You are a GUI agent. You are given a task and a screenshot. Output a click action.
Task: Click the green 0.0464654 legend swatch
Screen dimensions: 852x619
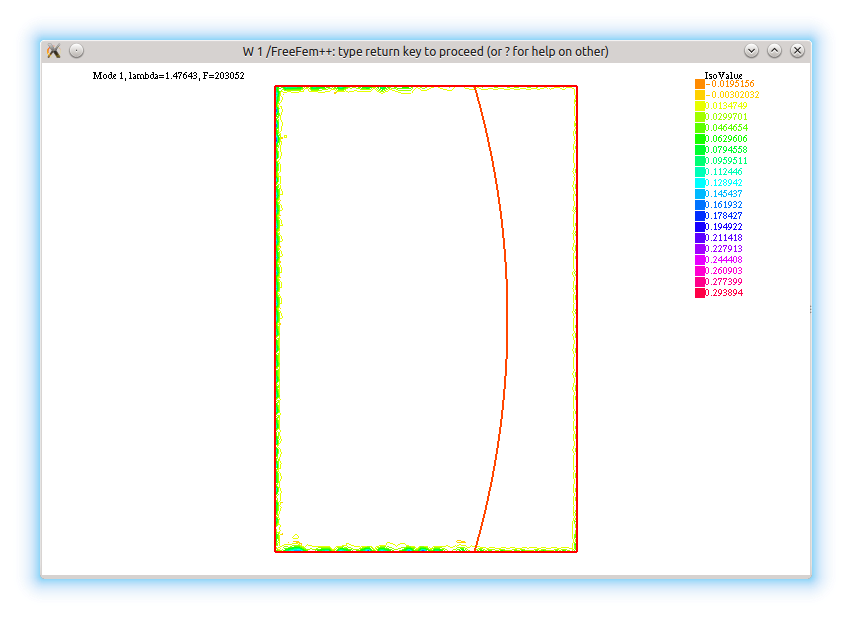(x=700, y=128)
